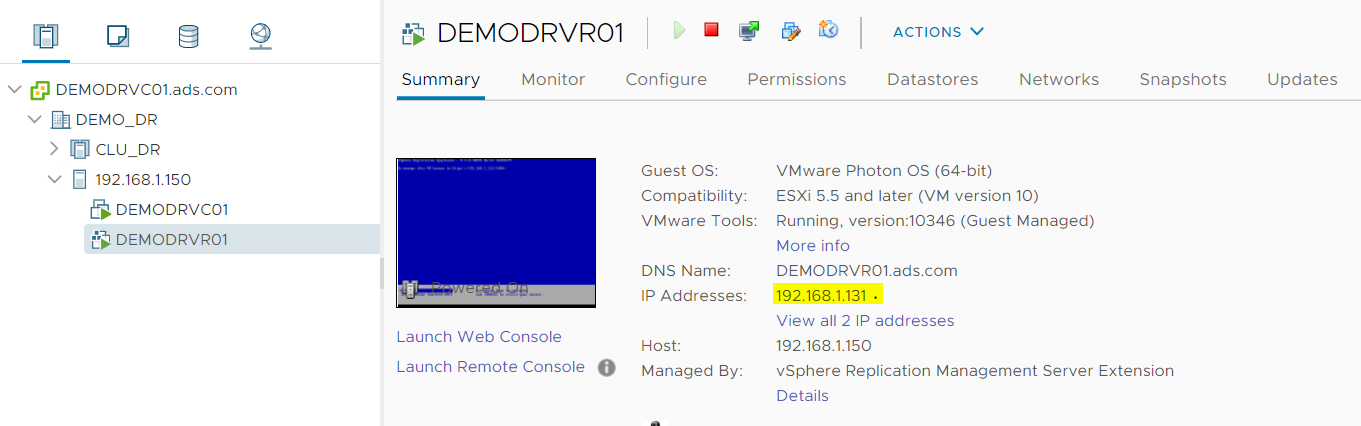Click VM icon beside DEMODRVC01

point(100,210)
